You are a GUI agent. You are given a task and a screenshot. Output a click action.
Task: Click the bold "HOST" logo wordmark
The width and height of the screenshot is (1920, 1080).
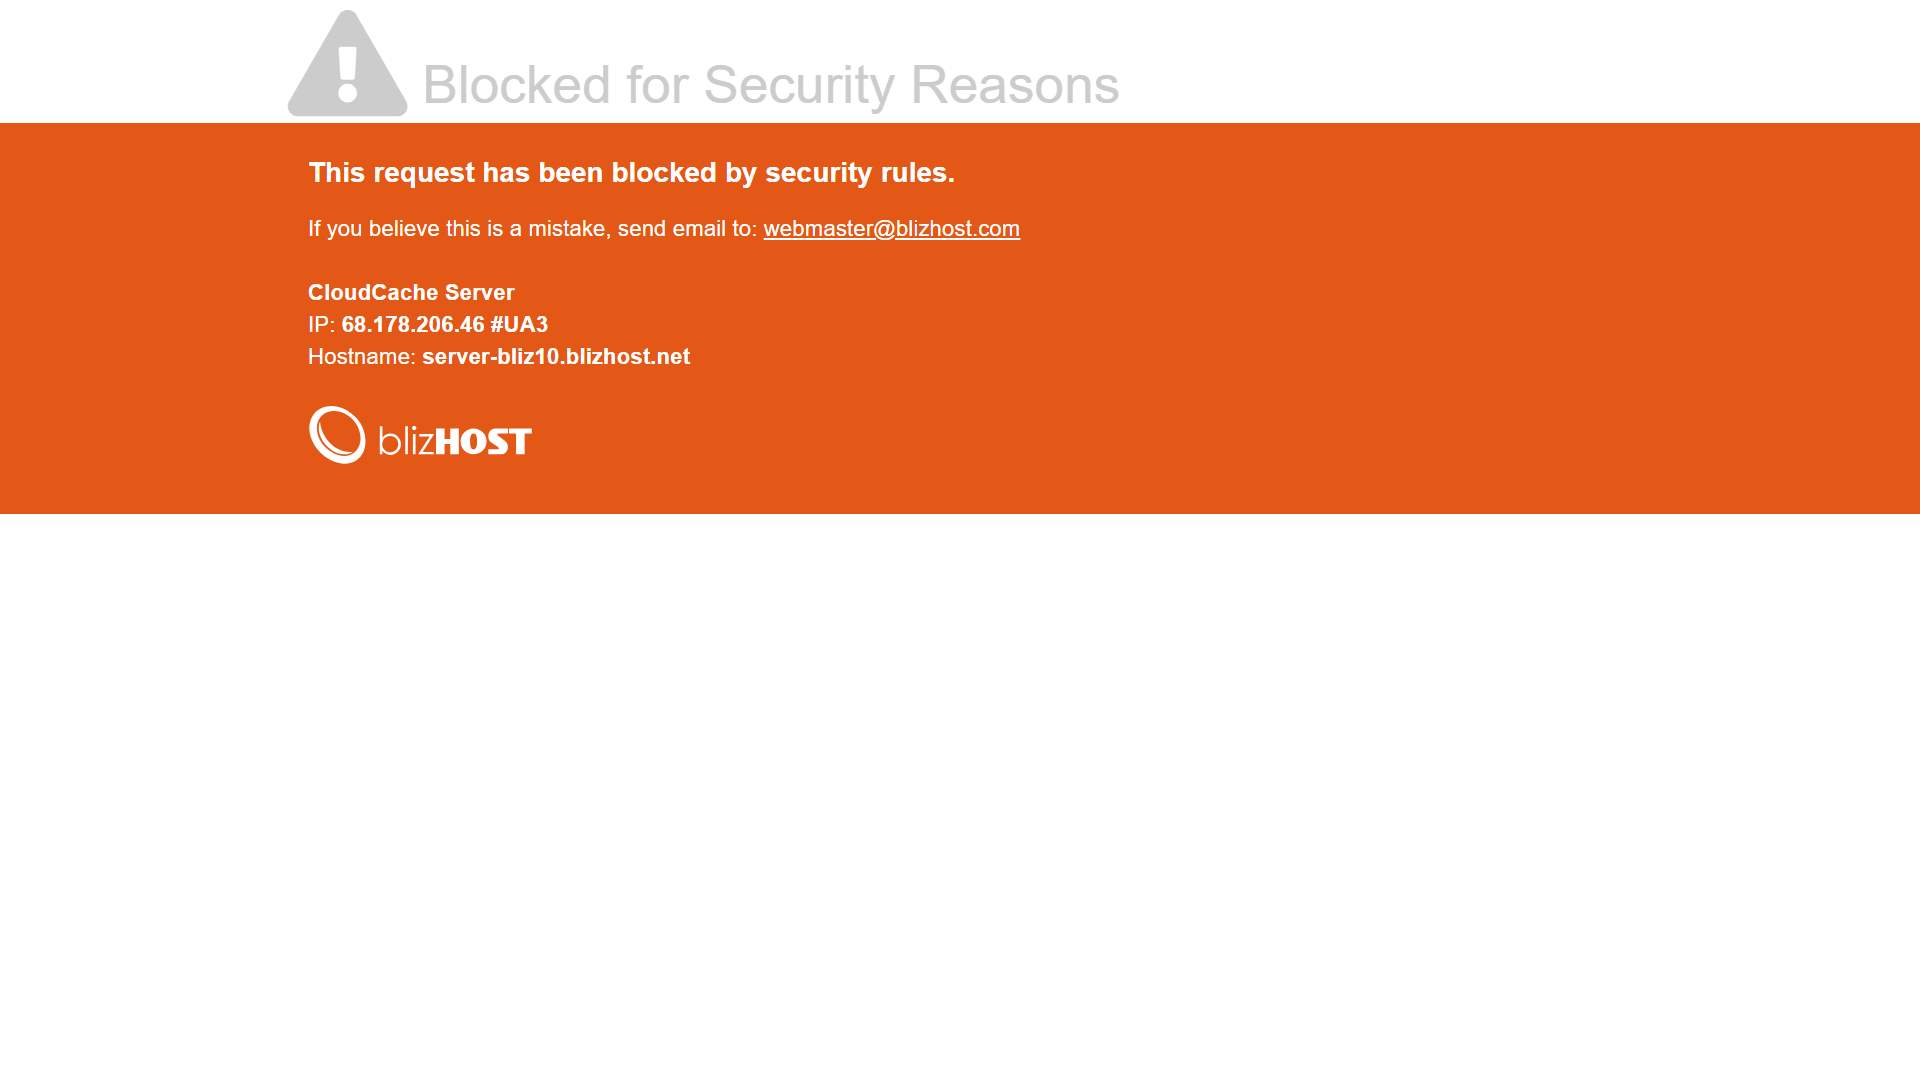coord(483,441)
